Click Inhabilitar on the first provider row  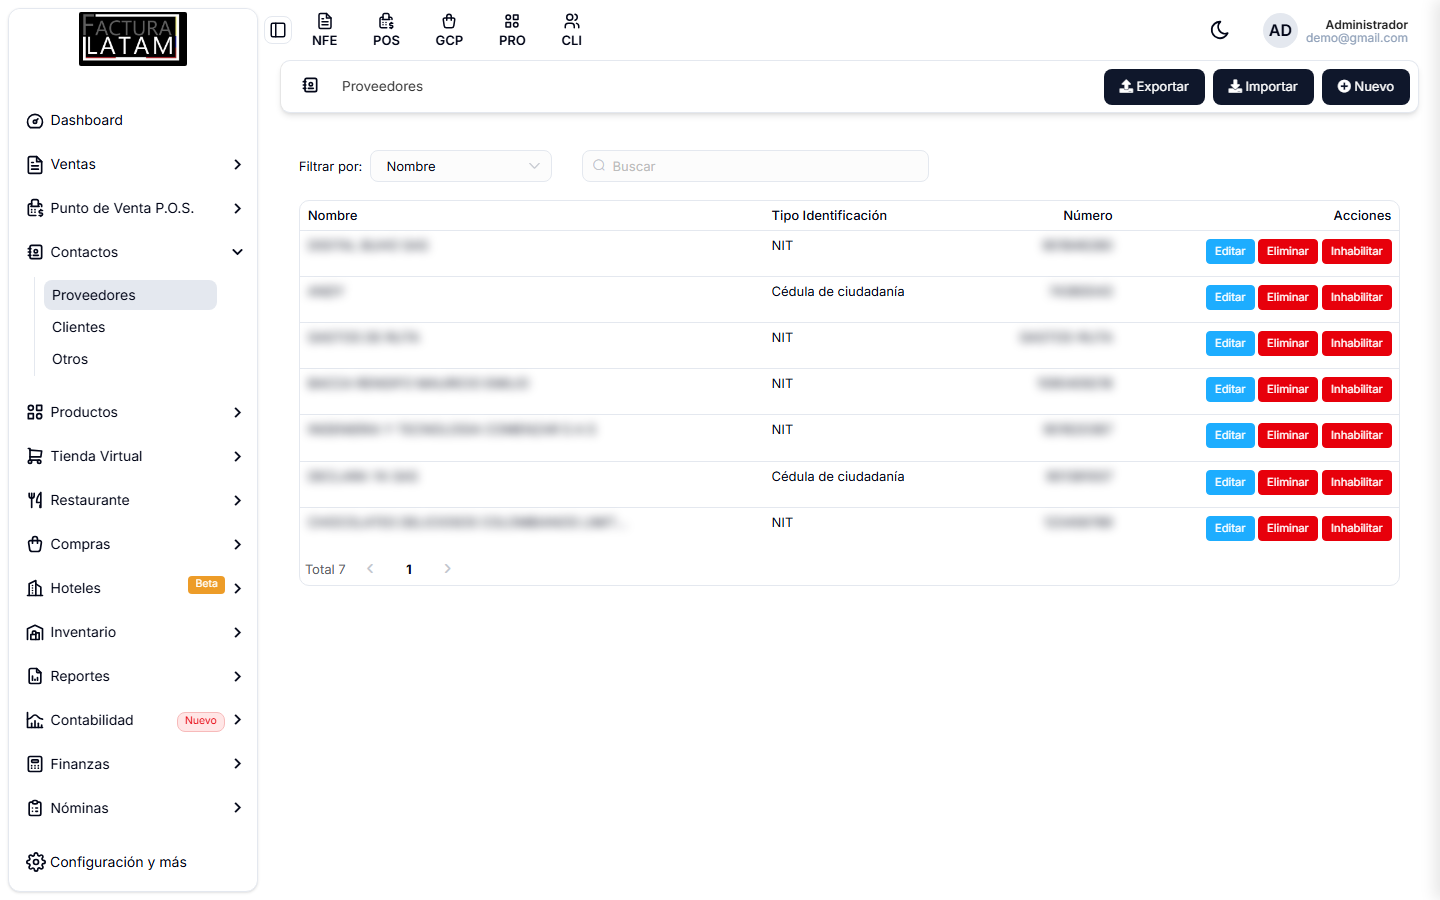[1356, 252]
